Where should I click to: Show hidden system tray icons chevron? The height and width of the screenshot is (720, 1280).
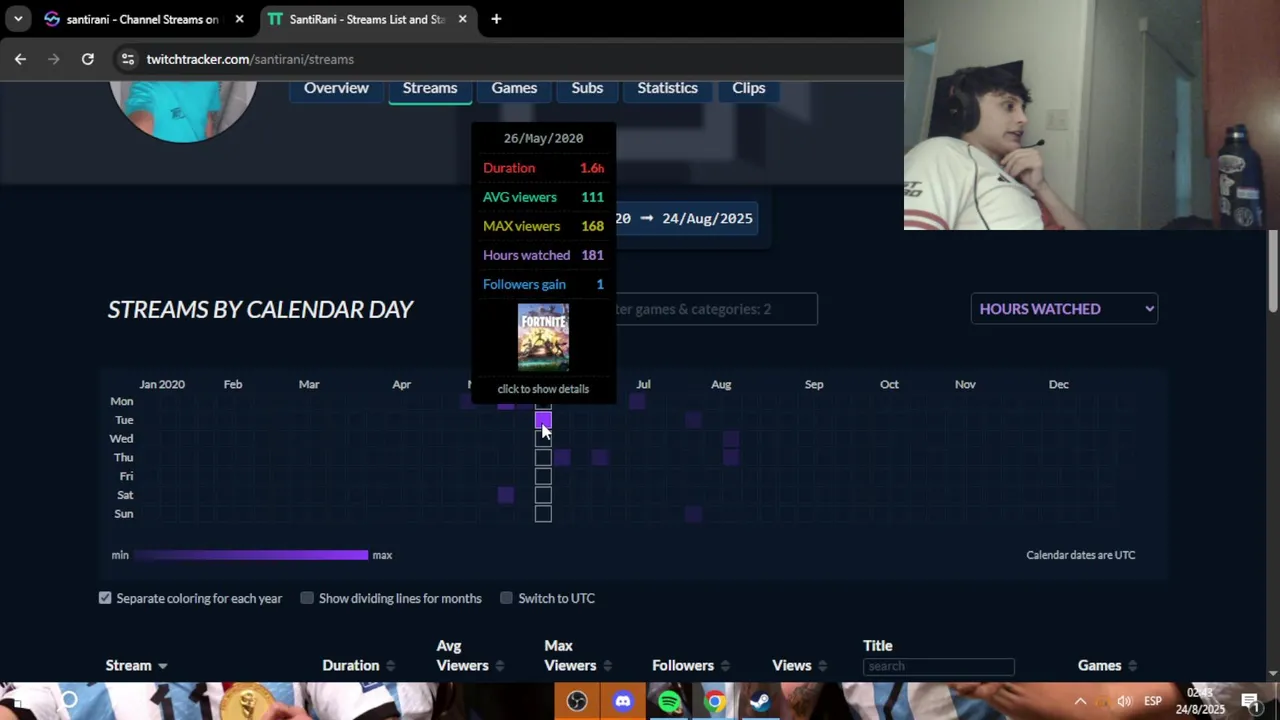coord(1080,701)
